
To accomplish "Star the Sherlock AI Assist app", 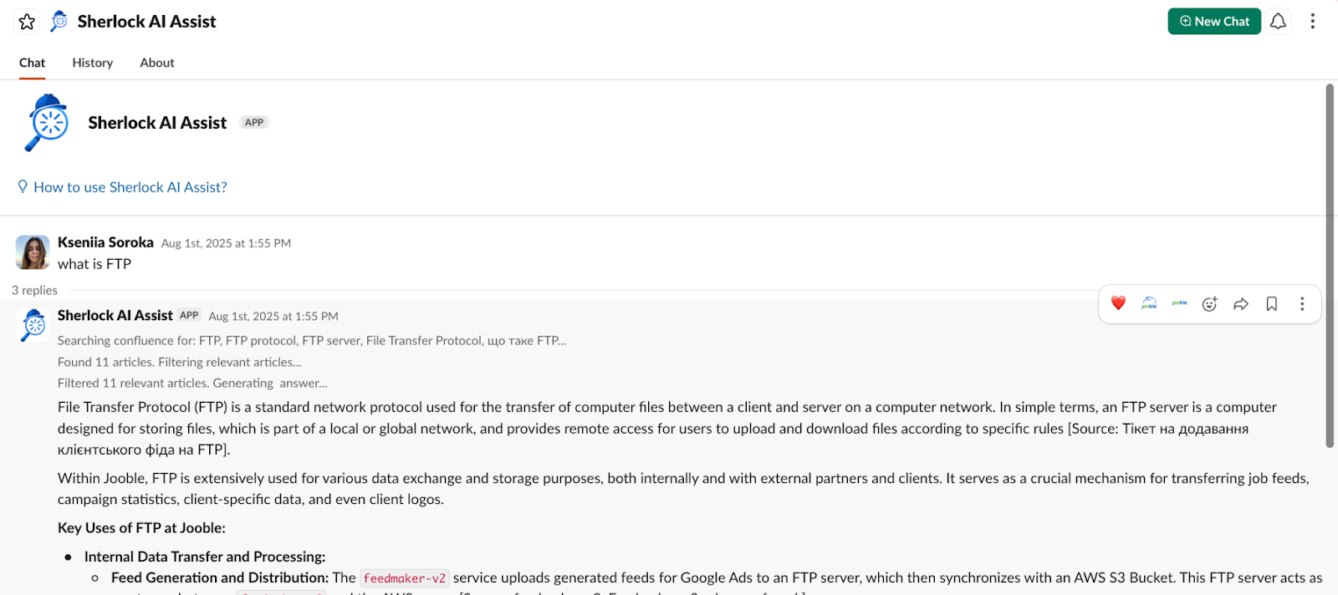I will point(27,21).
